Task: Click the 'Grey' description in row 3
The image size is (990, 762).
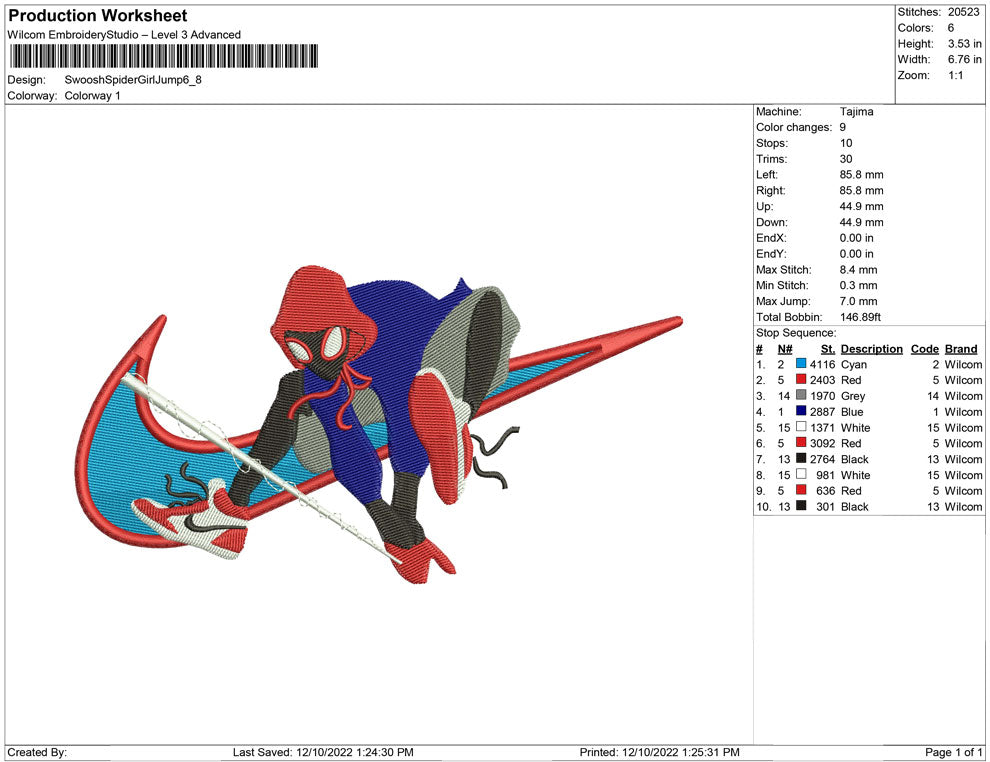Action: click(852, 396)
